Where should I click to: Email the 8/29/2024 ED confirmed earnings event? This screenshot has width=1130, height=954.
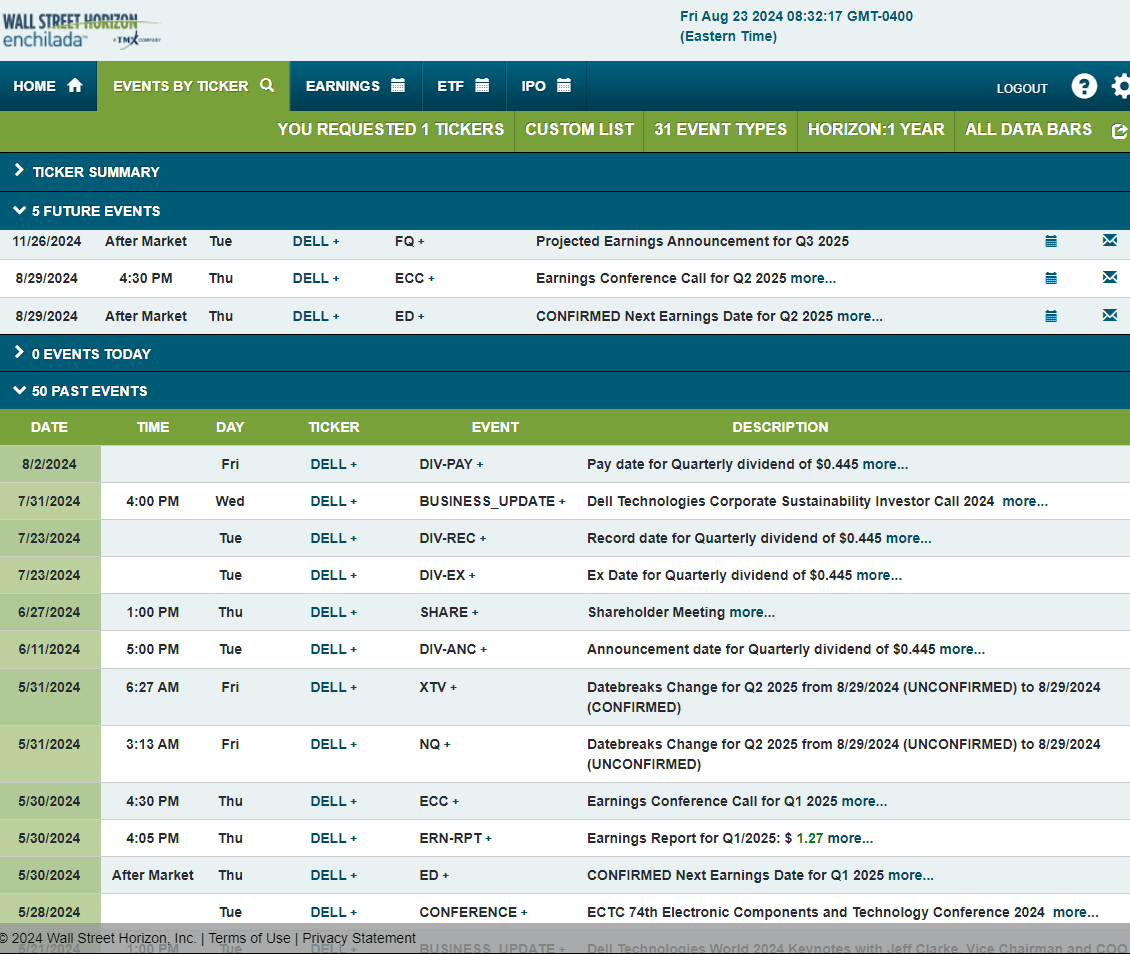1110,315
